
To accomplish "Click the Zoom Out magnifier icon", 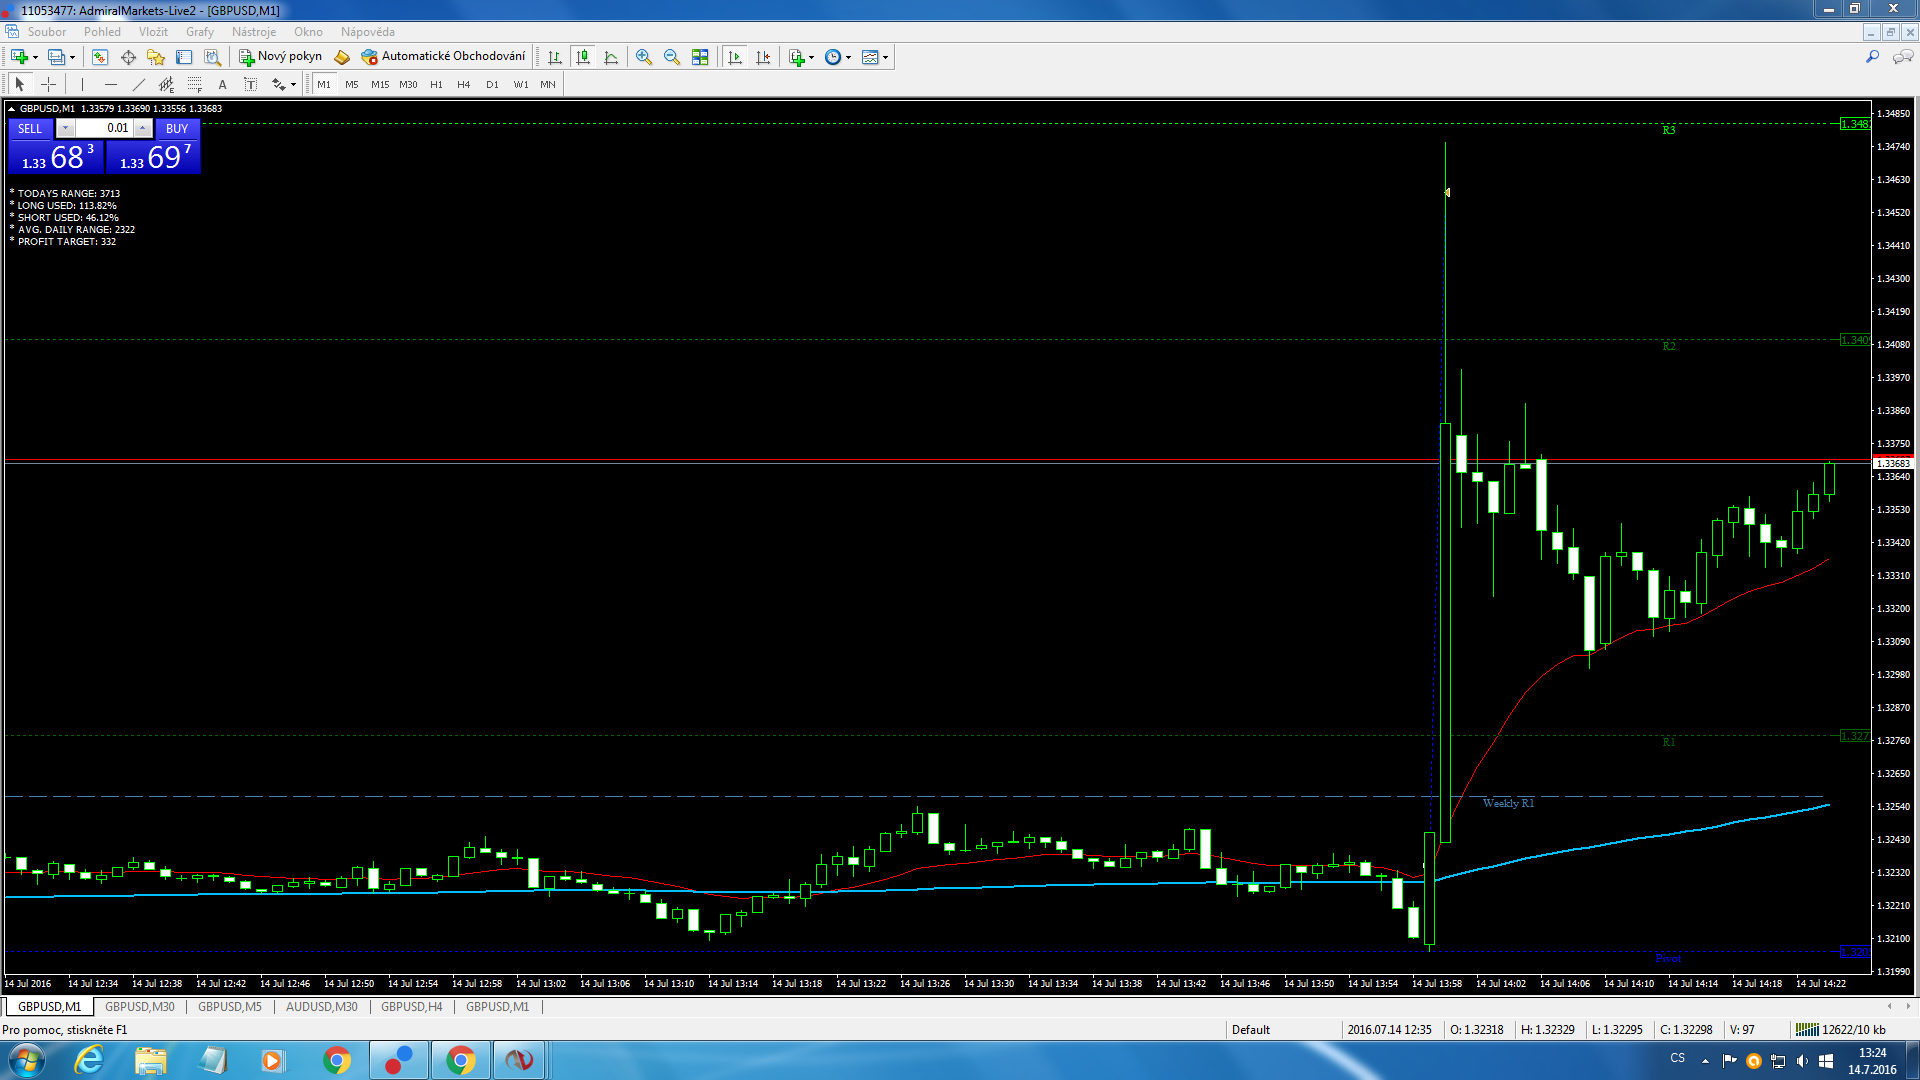I will [672, 57].
